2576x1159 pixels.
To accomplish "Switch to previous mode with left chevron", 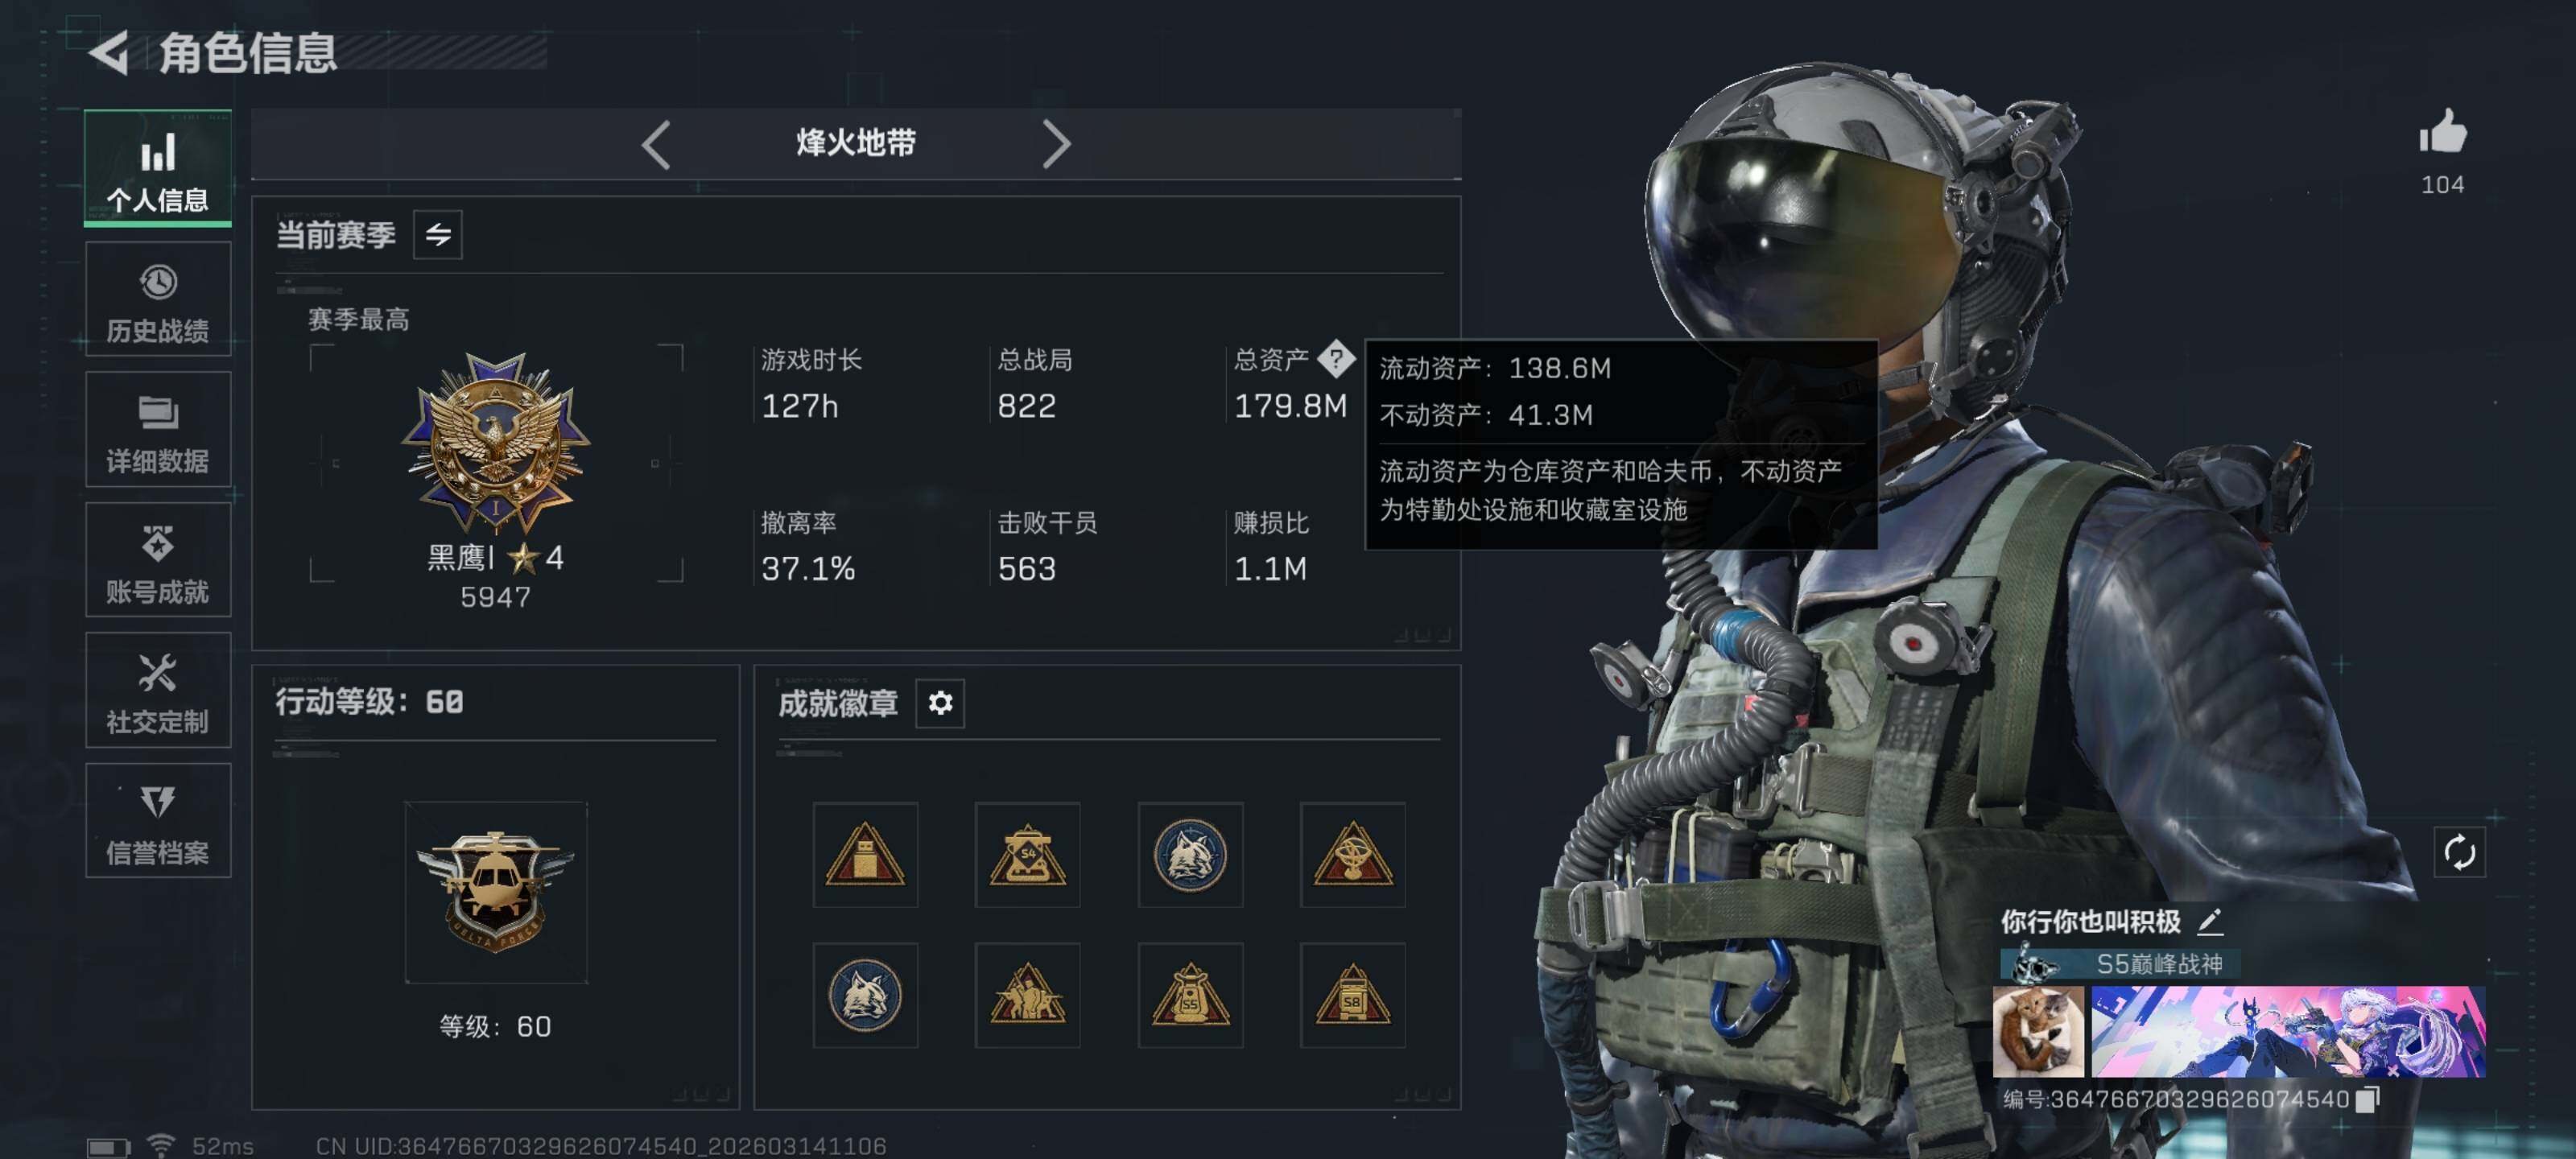I will [656, 144].
